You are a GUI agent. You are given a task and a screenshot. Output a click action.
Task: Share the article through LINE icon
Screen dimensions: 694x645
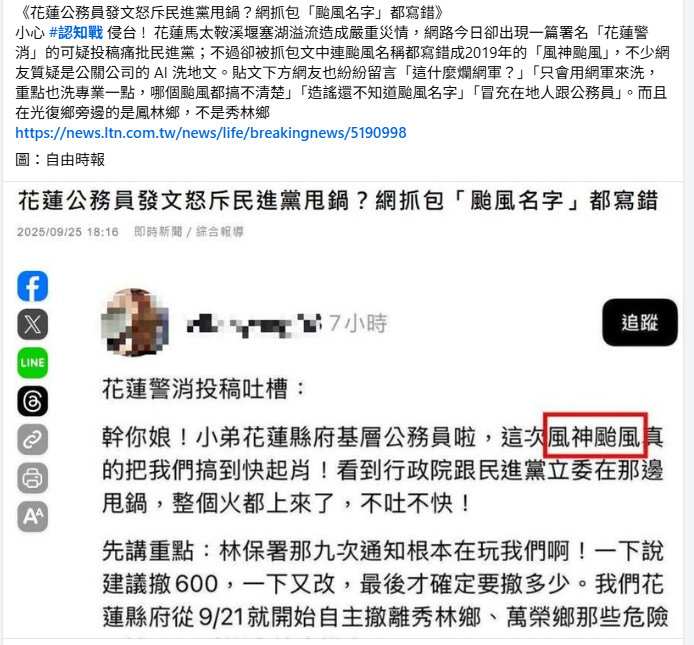(x=33, y=363)
